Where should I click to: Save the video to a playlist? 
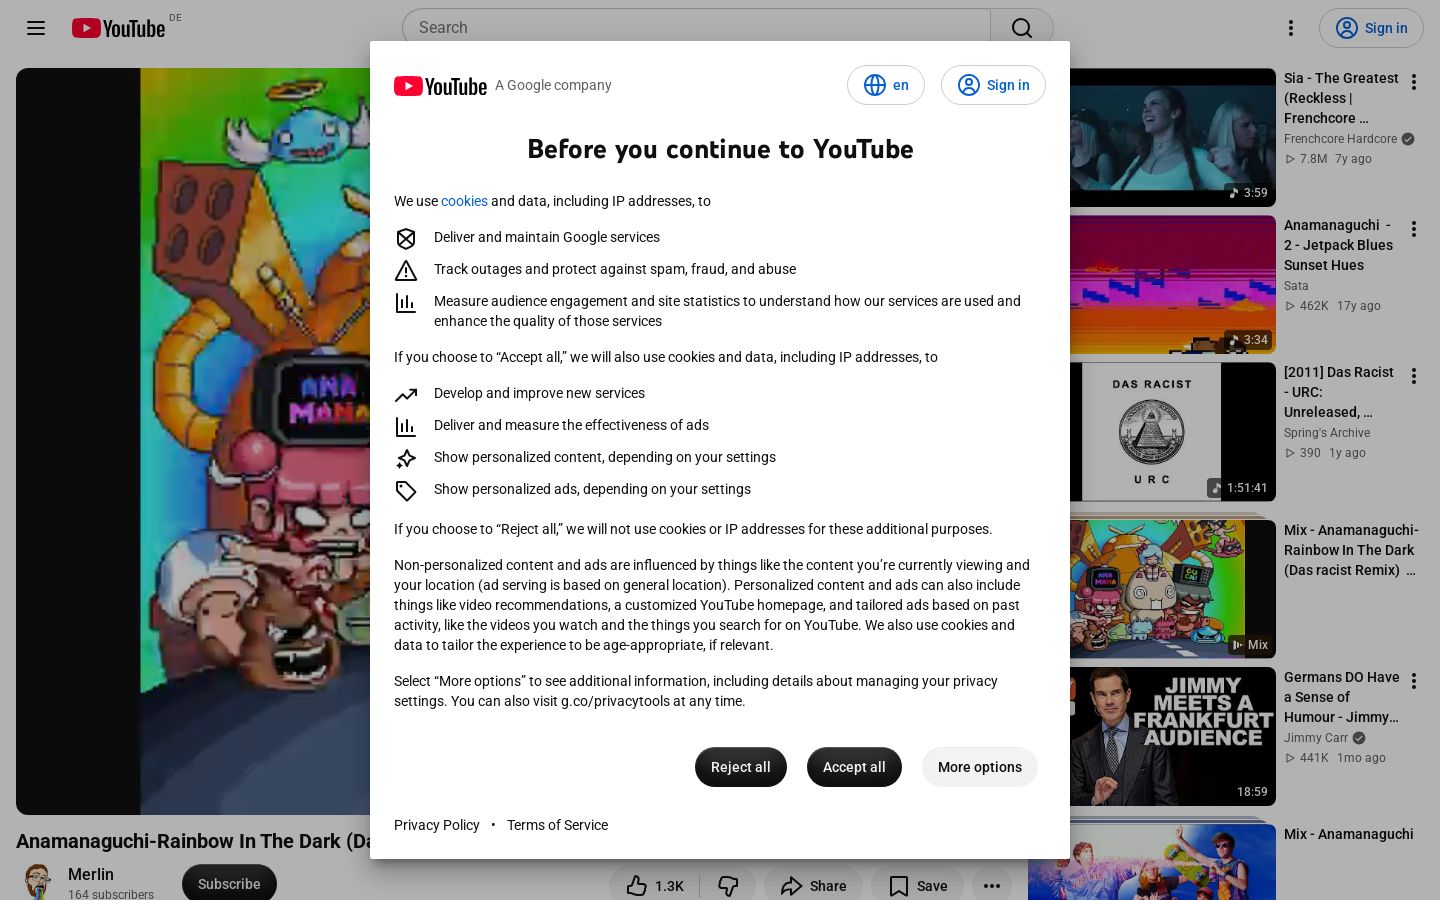918,886
